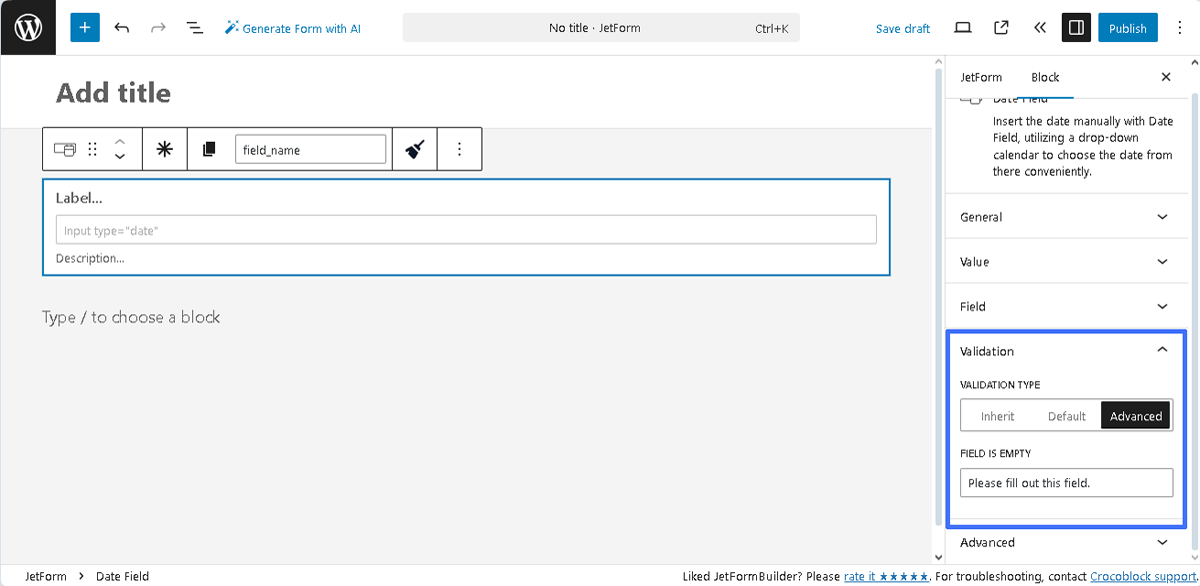
Task: Switch to the JetForm tab
Action: pos(981,77)
